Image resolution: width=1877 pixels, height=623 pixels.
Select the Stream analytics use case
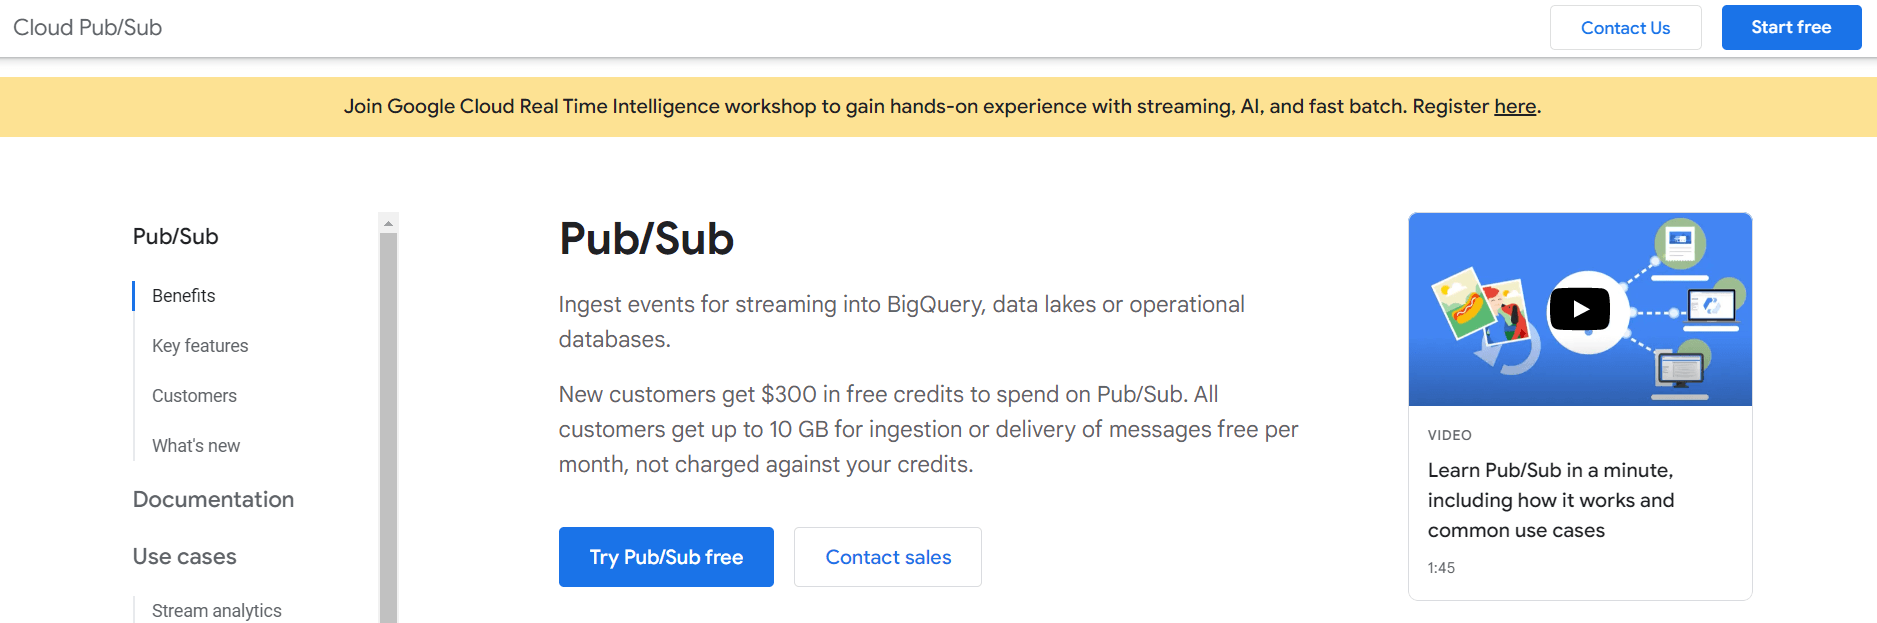tap(216, 609)
